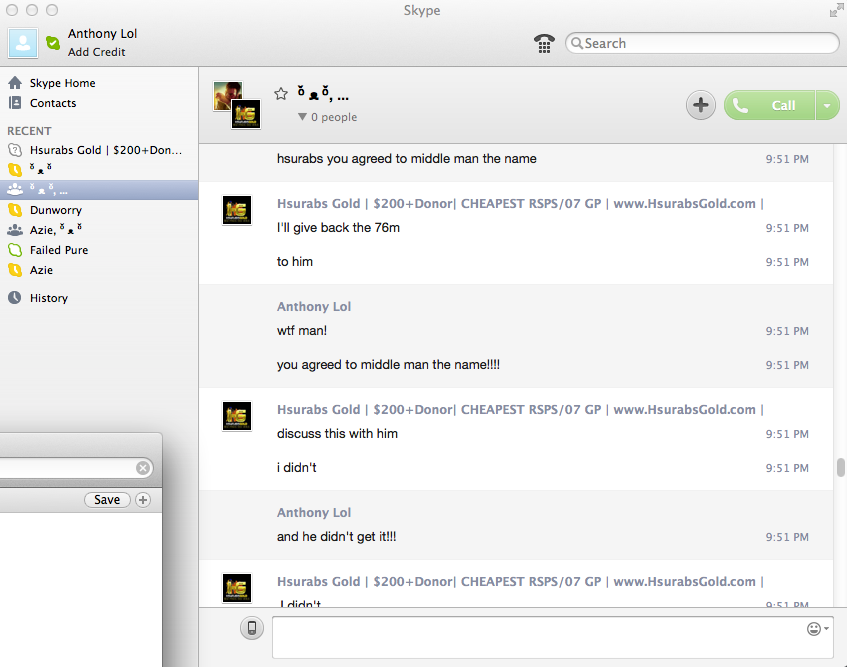The height and width of the screenshot is (667, 847).
Task: Click into the Search contacts field
Action: point(702,43)
